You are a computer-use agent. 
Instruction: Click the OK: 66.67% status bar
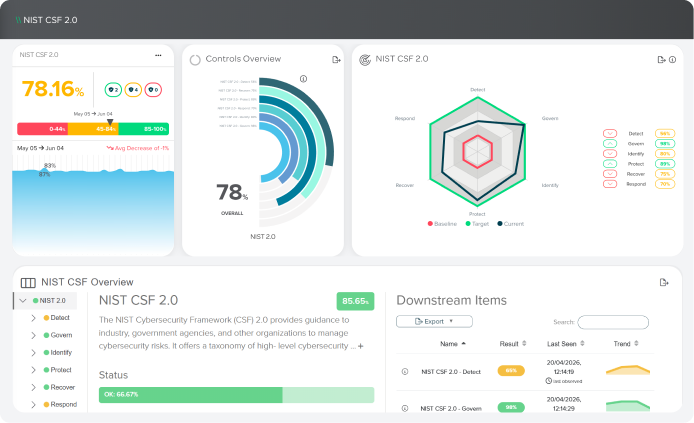pyautogui.click(x=236, y=395)
